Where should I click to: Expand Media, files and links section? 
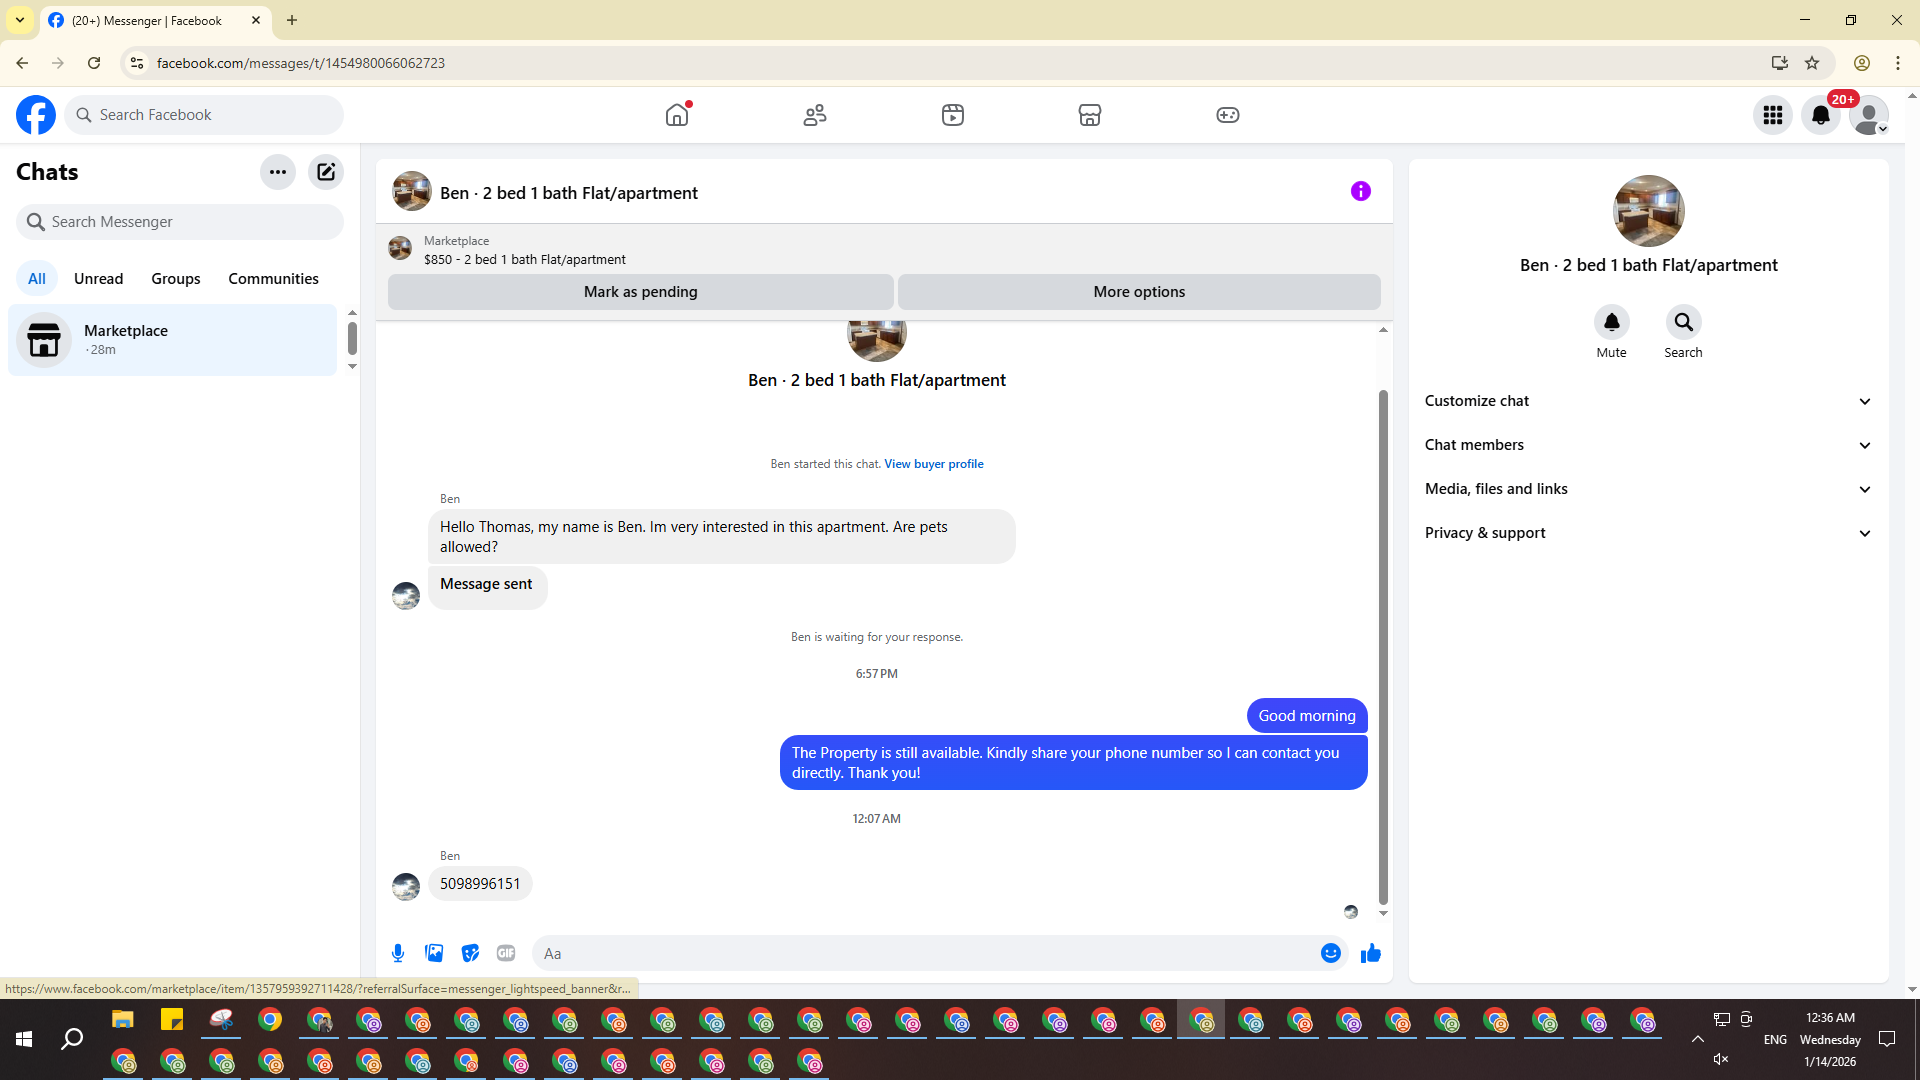pyautogui.click(x=1648, y=489)
